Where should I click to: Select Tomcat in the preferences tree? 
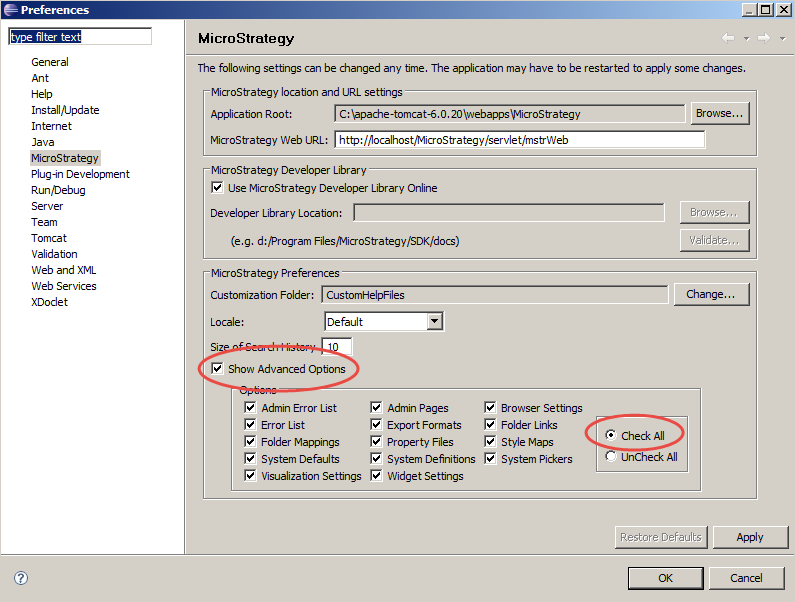click(49, 238)
